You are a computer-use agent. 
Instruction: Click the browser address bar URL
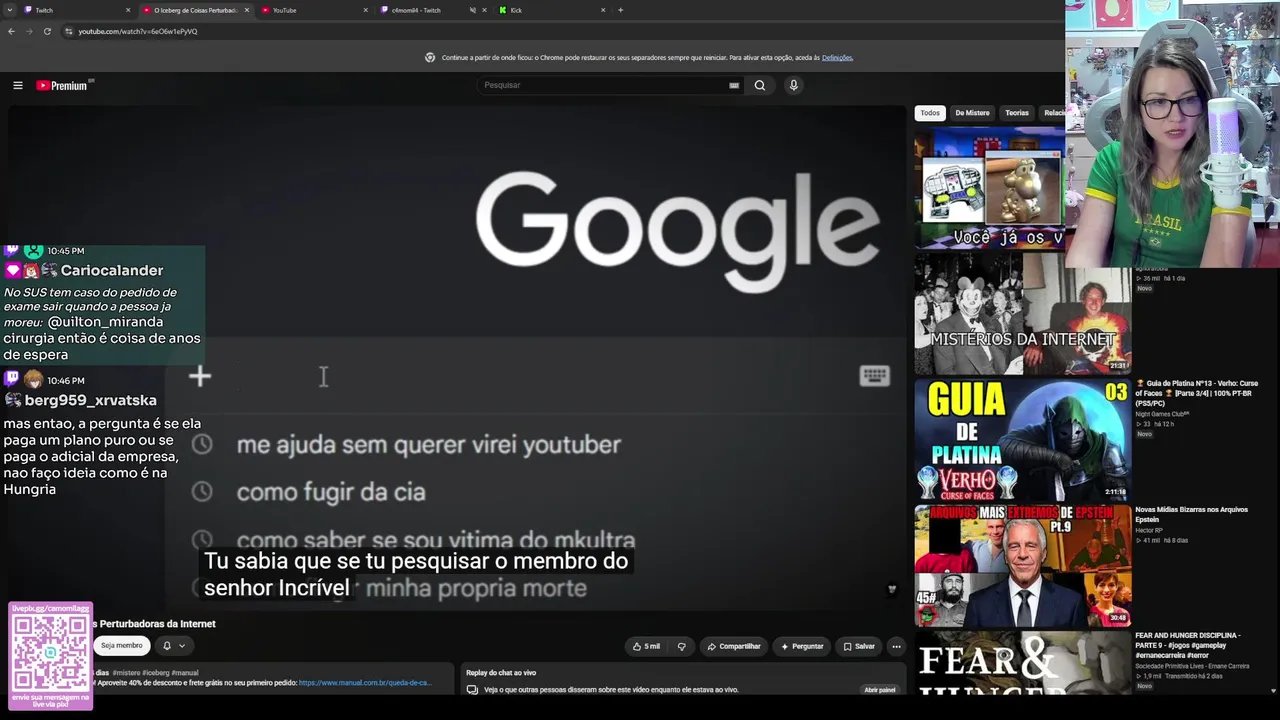[138, 31]
